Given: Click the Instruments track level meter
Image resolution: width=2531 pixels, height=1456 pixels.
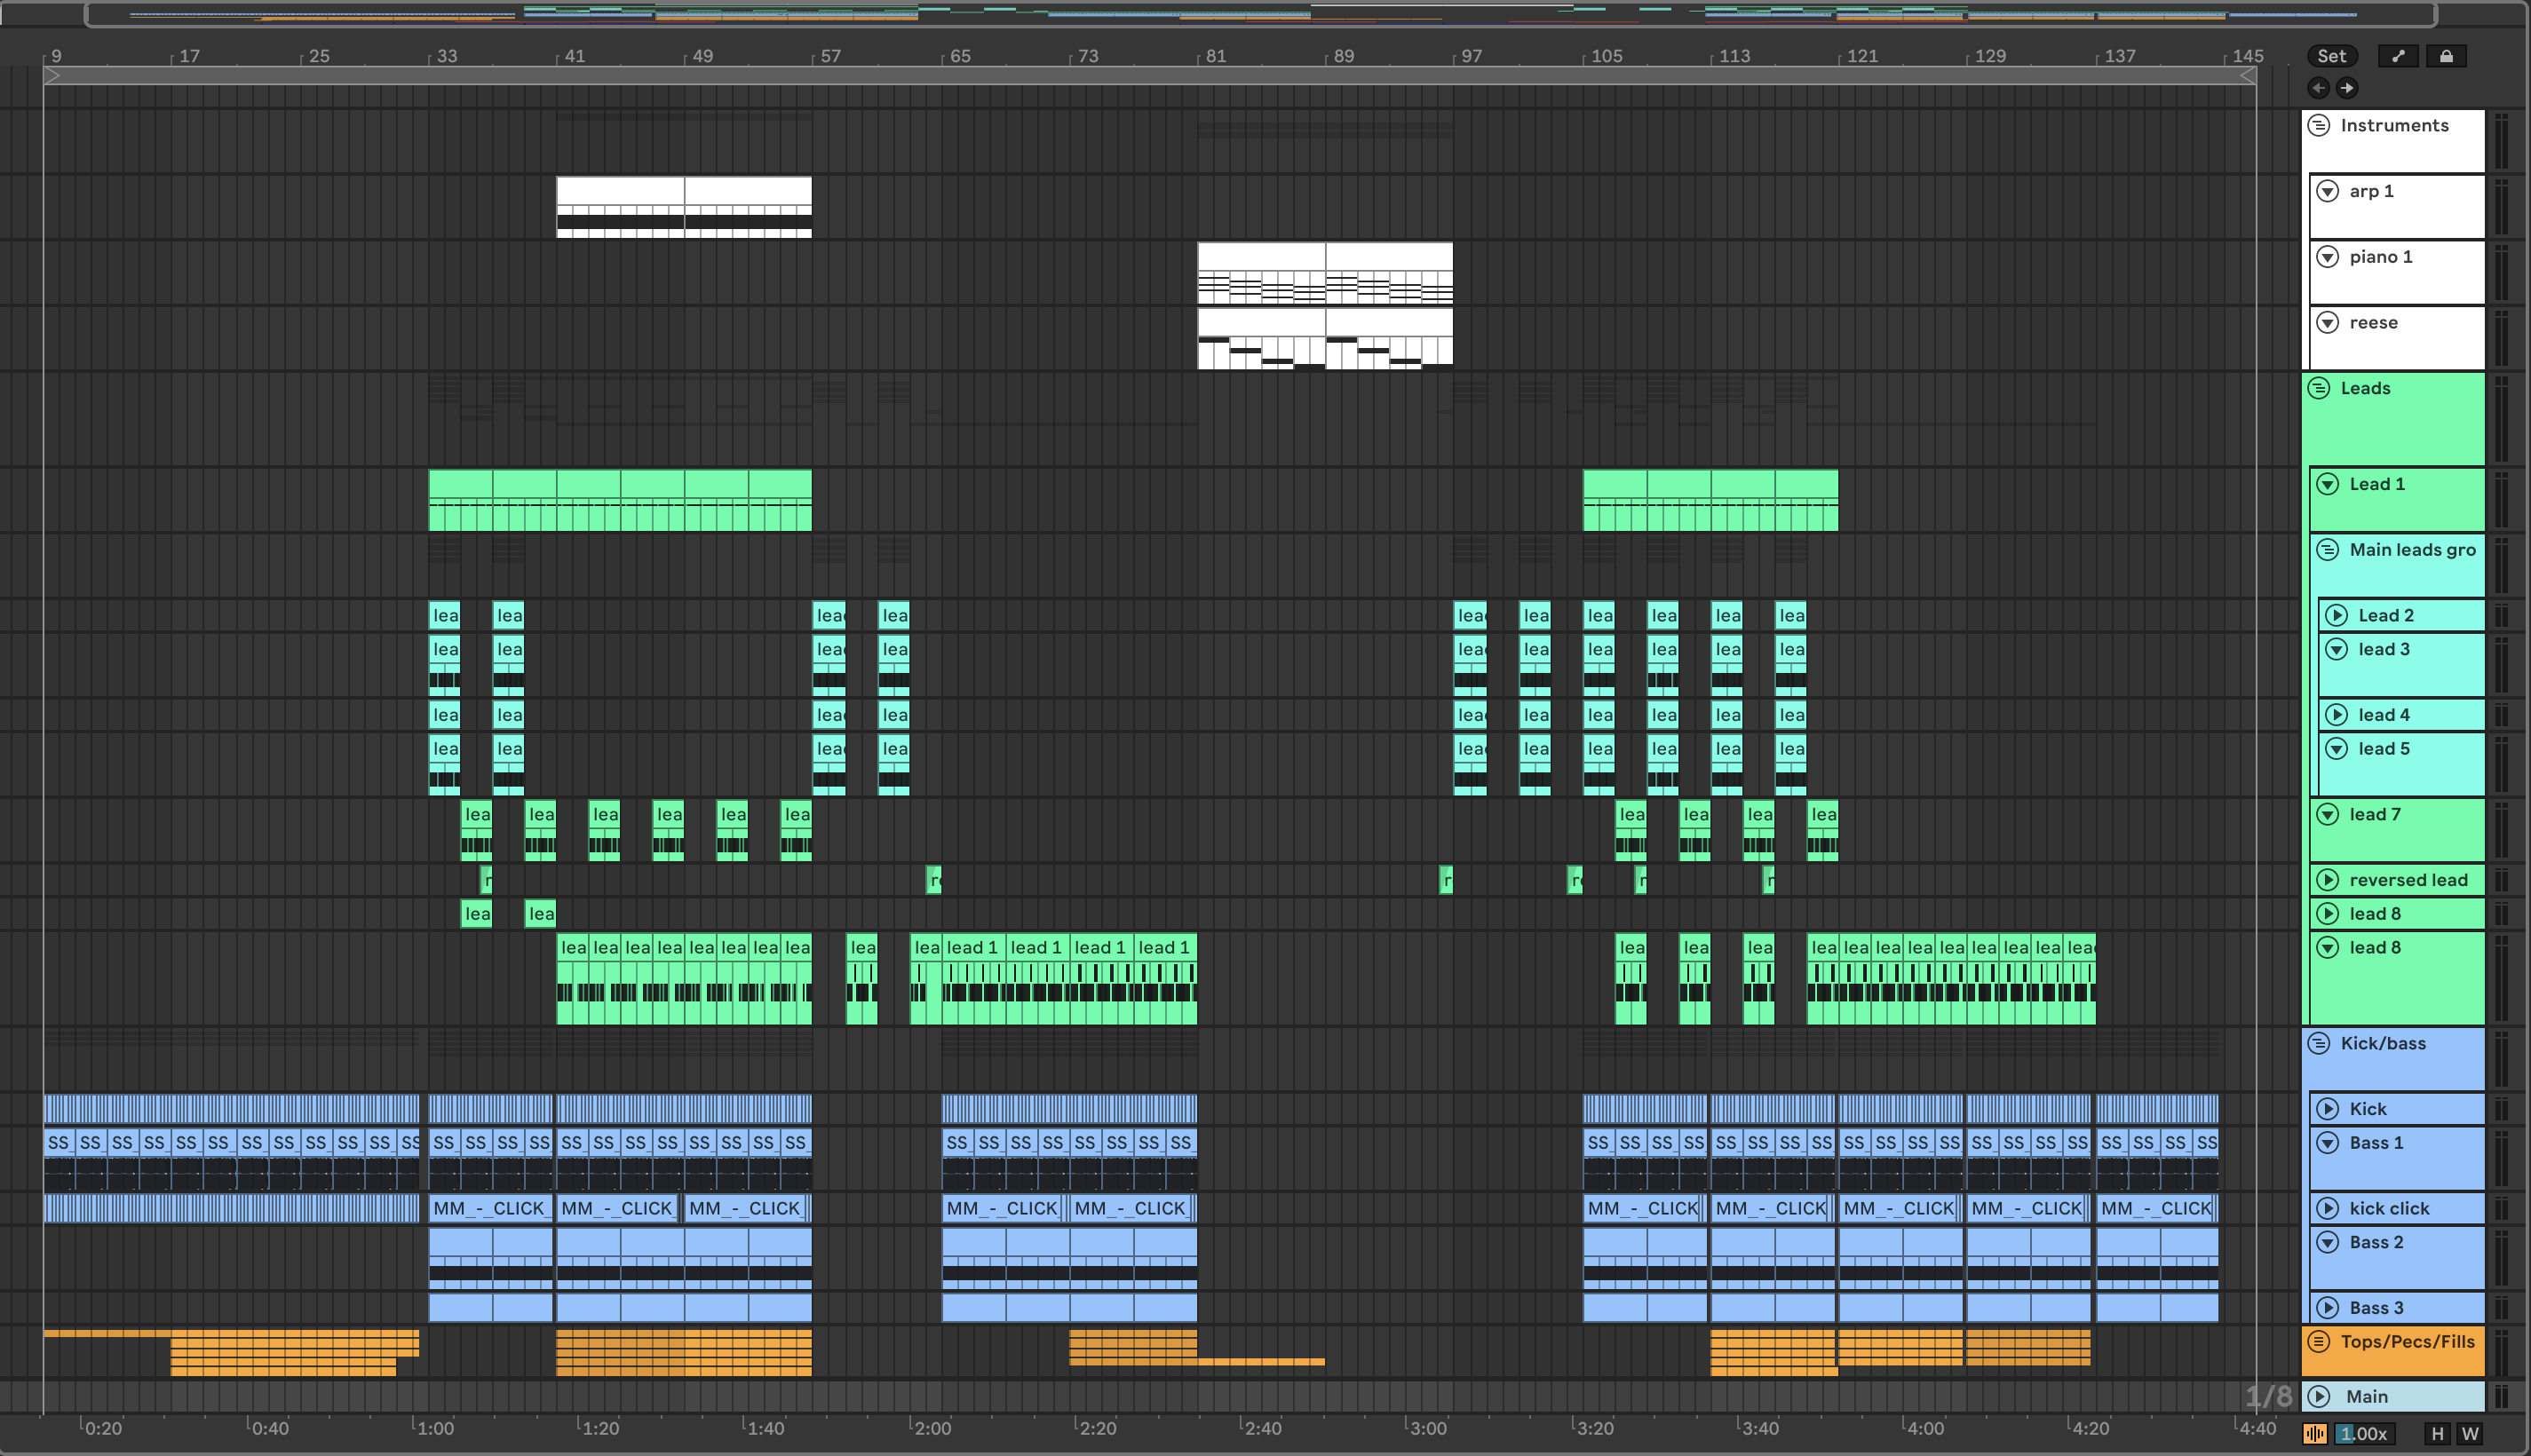Looking at the screenshot, I should (2501, 141).
